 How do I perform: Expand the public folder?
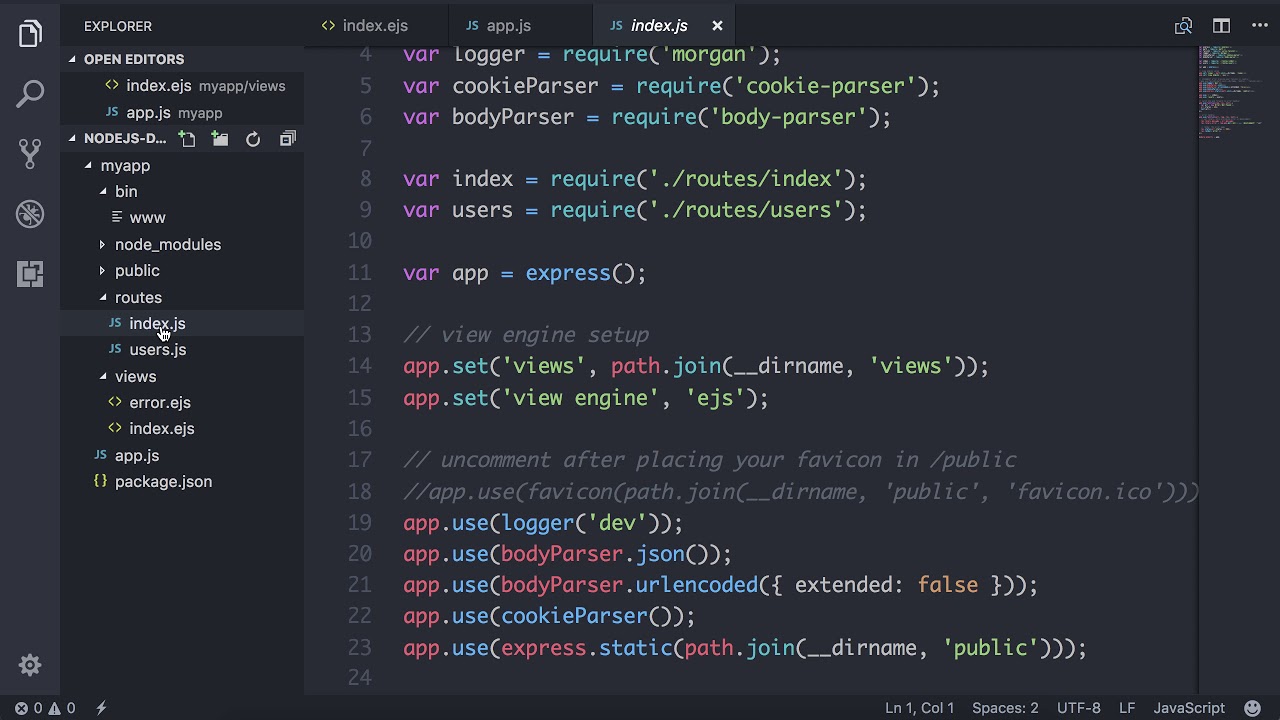(137, 270)
